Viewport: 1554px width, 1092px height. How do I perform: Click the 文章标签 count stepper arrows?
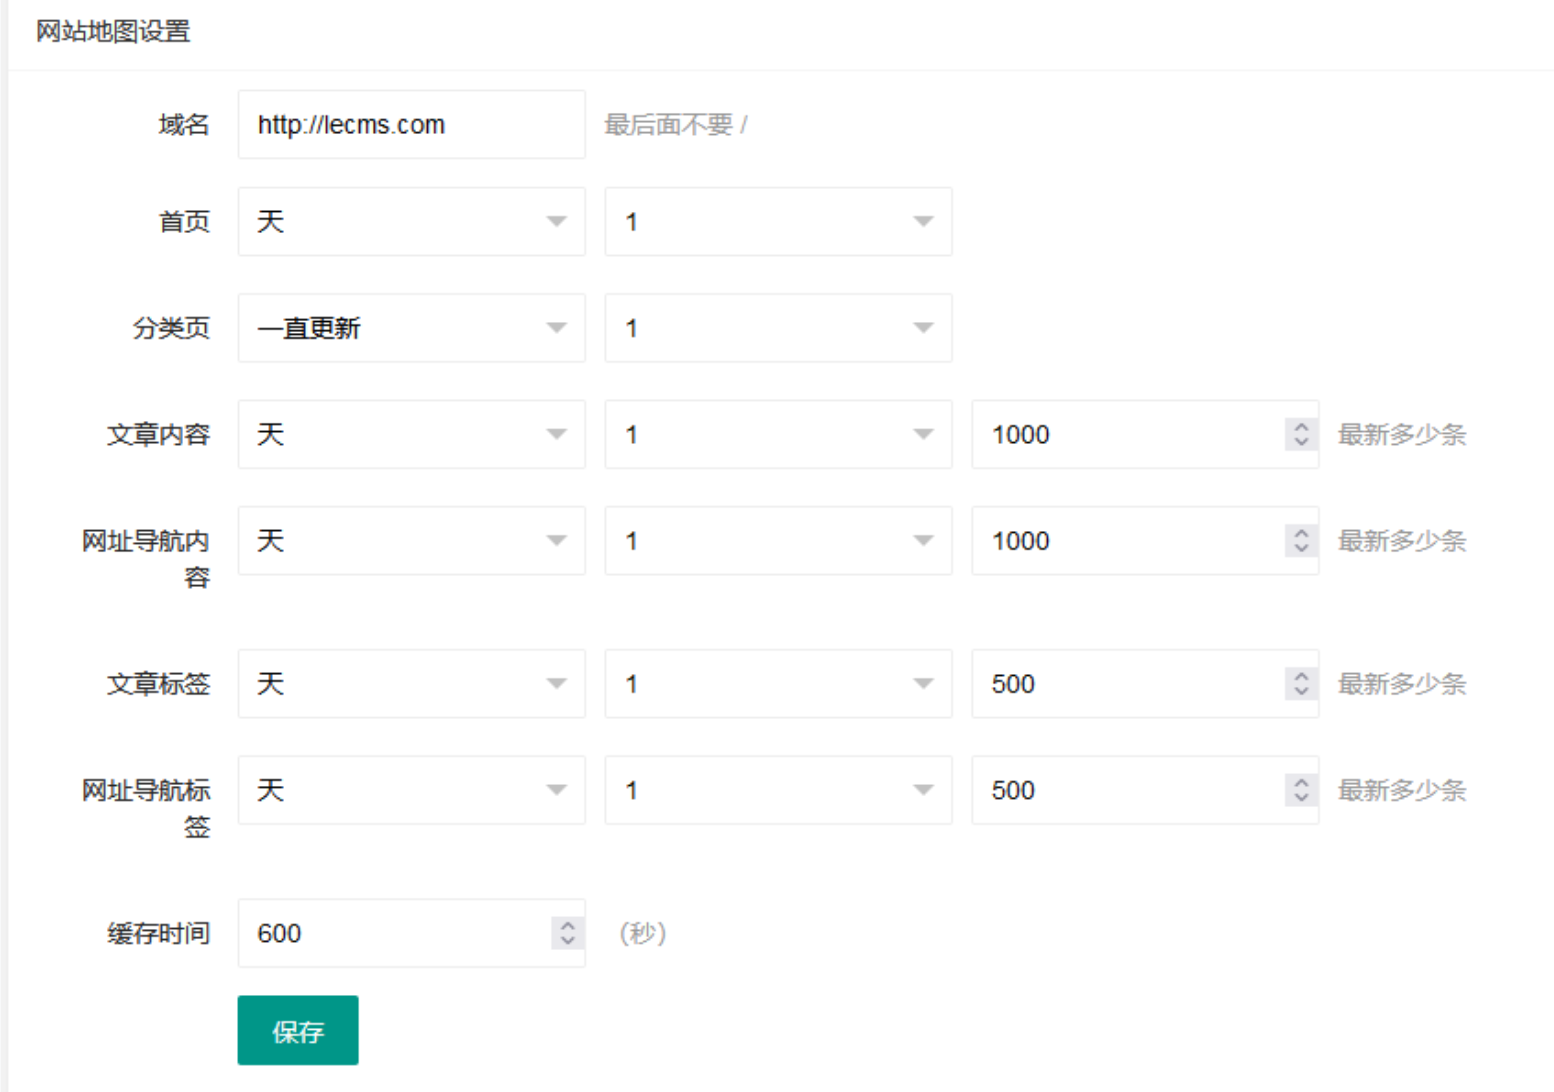tap(1300, 684)
